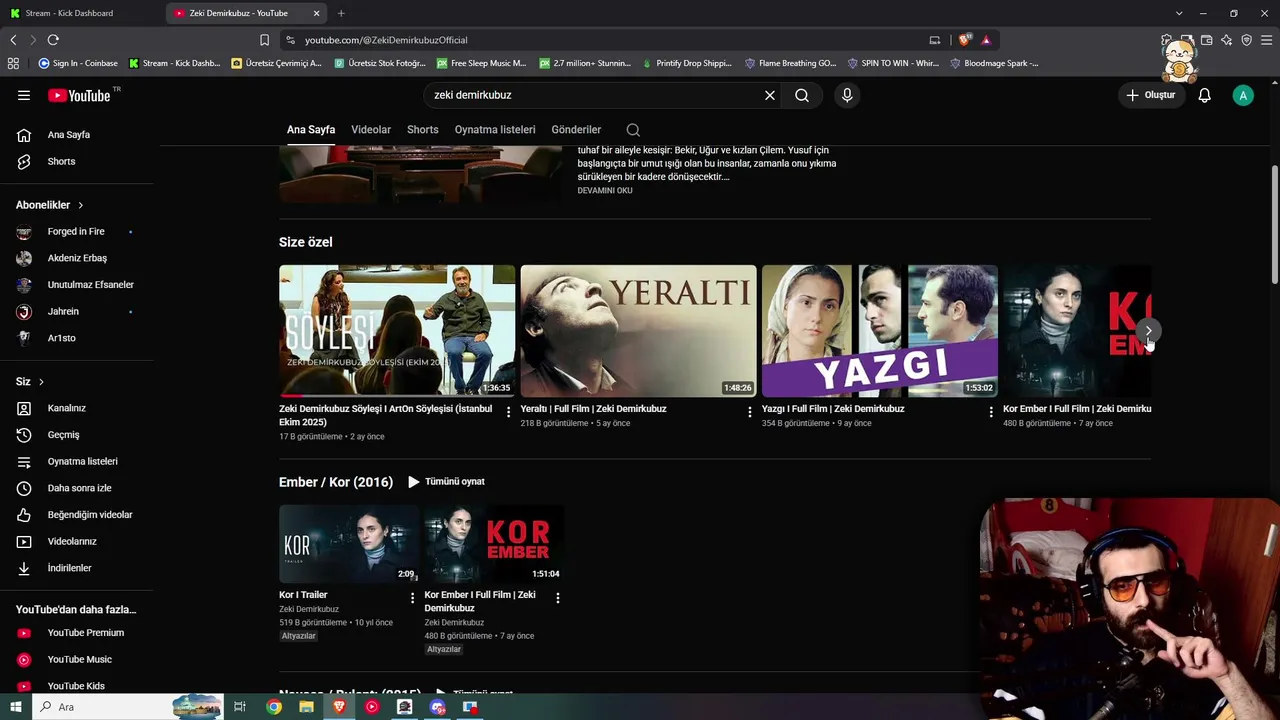
Task: Open options menu for Söyleşi video
Action: [x=508, y=412]
